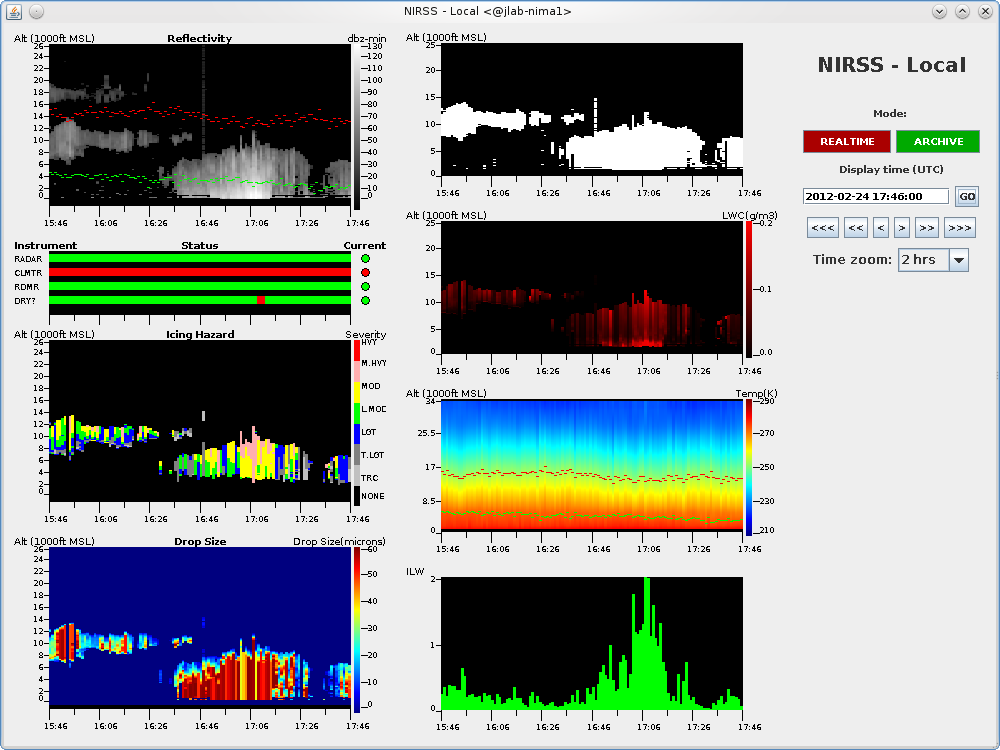Switch mode to ARCHIVE
Image resolution: width=1000 pixels, height=750 pixels.
[938, 141]
